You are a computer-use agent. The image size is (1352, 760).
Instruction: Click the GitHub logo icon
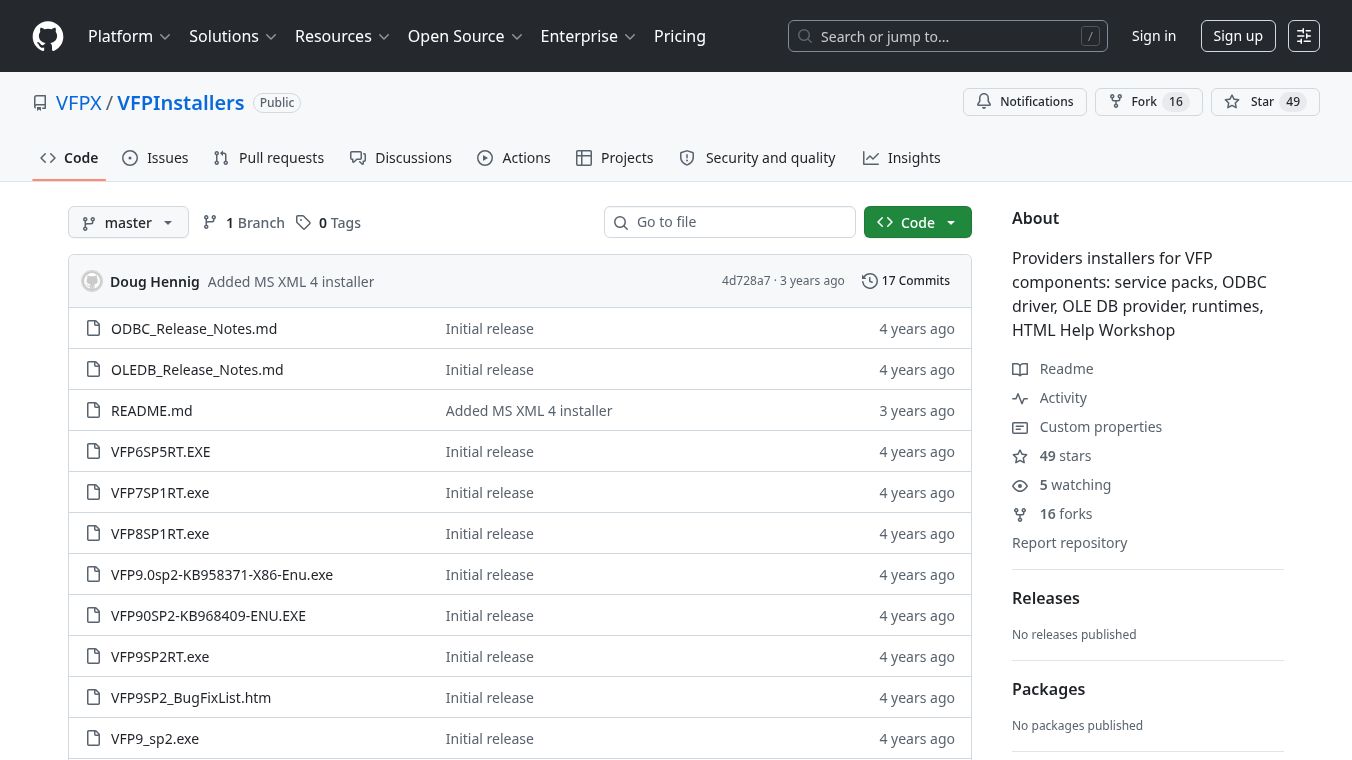click(x=48, y=36)
